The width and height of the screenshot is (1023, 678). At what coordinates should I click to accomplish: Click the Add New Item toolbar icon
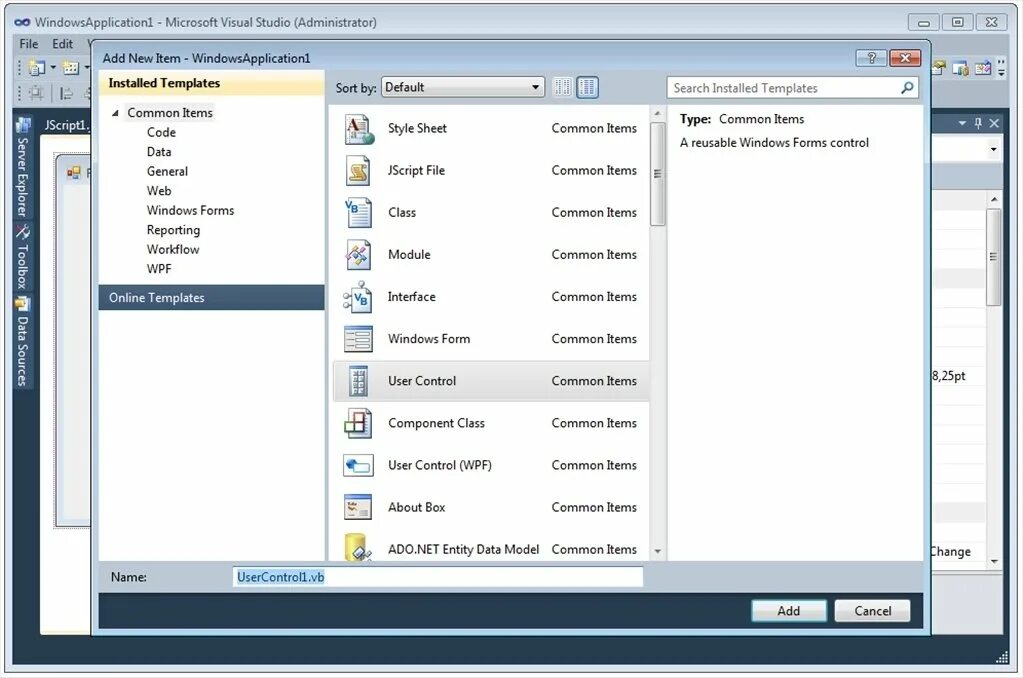(71, 68)
